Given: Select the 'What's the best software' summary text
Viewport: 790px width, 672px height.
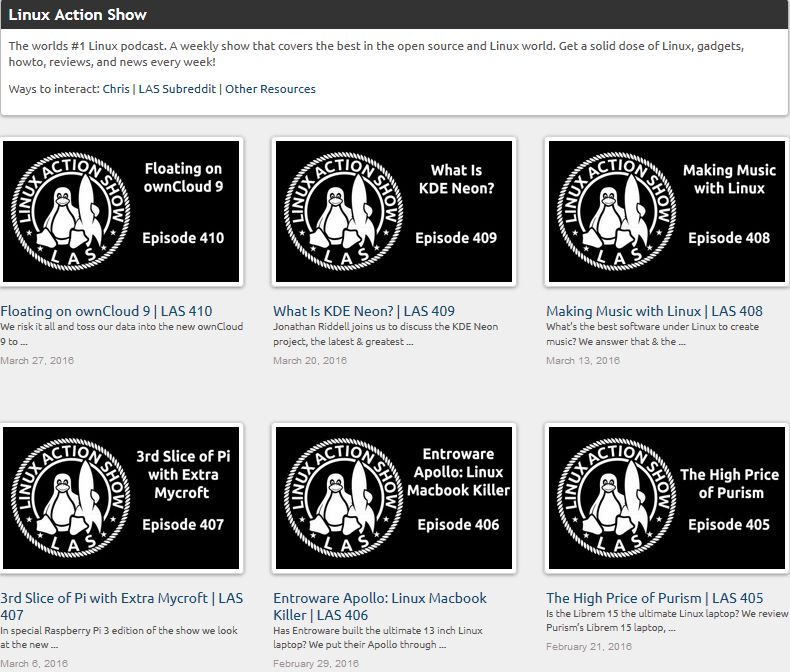Looking at the screenshot, I should pyautogui.click(x=652, y=334).
